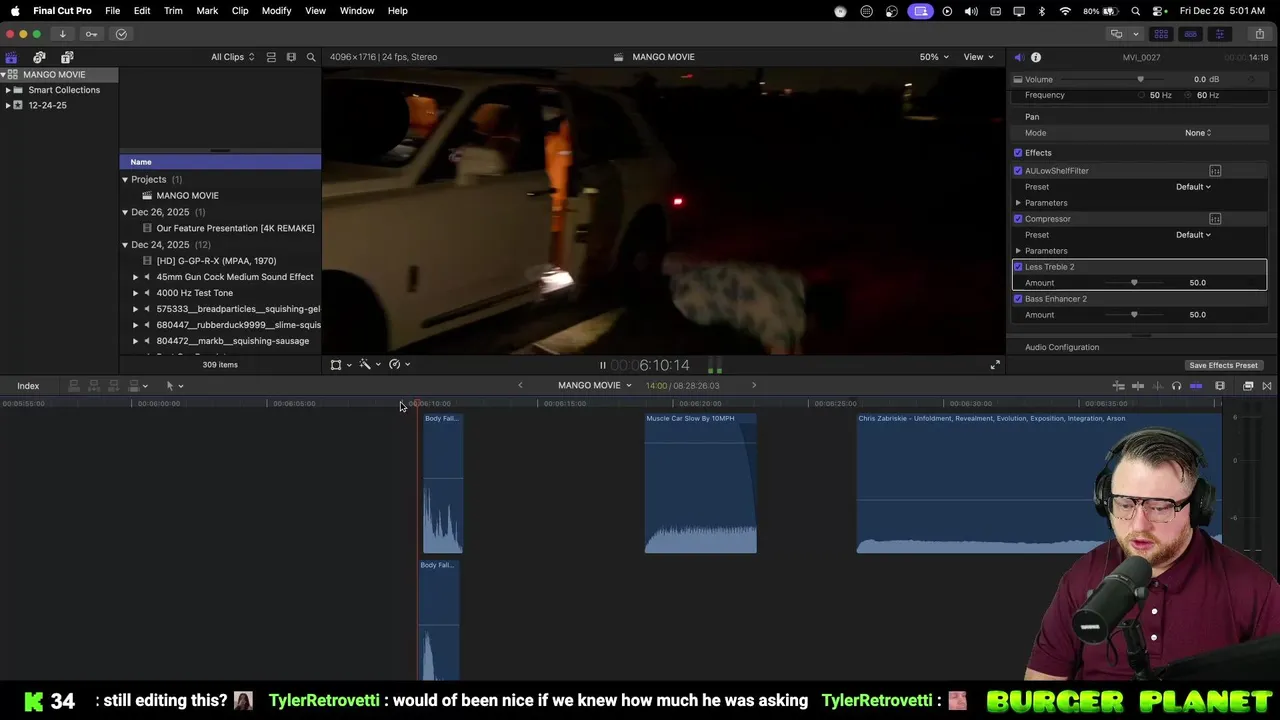This screenshot has height=720, width=1280.
Task: Expand the AULowShelfFilter Parameters section
Action: click(1018, 203)
